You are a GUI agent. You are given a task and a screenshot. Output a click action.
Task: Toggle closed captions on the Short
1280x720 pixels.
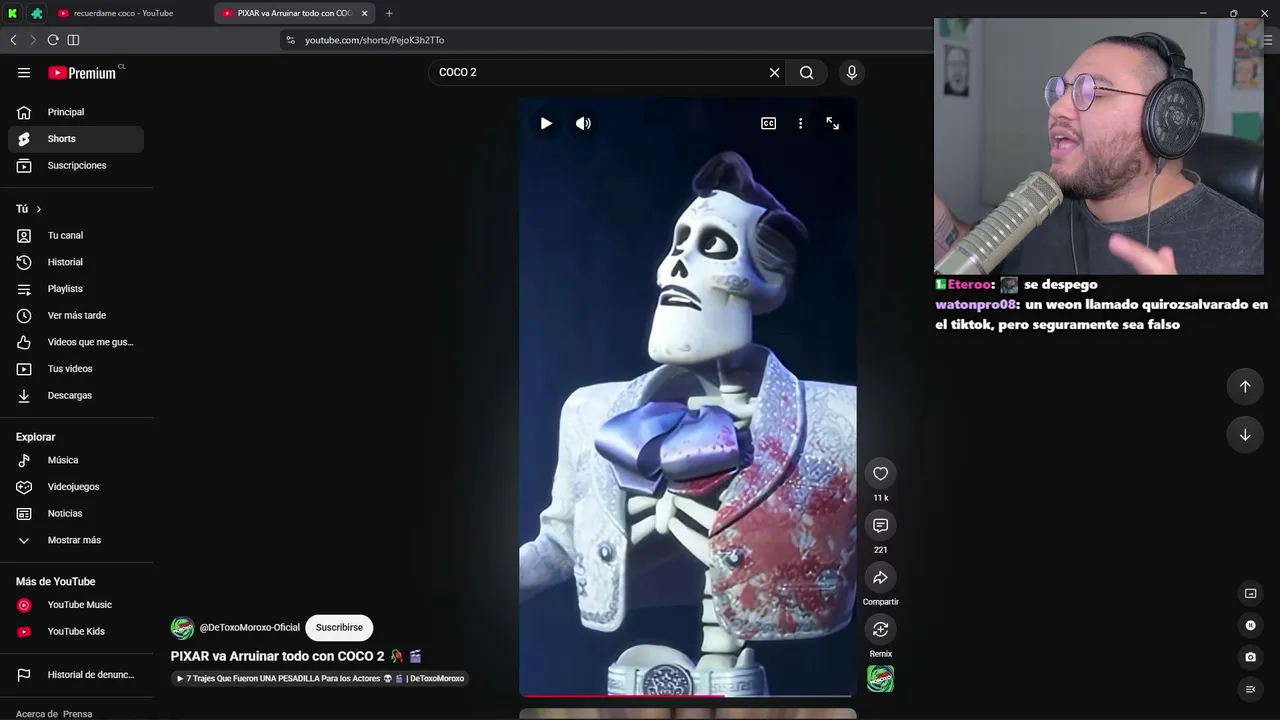[x=768, y=123]
